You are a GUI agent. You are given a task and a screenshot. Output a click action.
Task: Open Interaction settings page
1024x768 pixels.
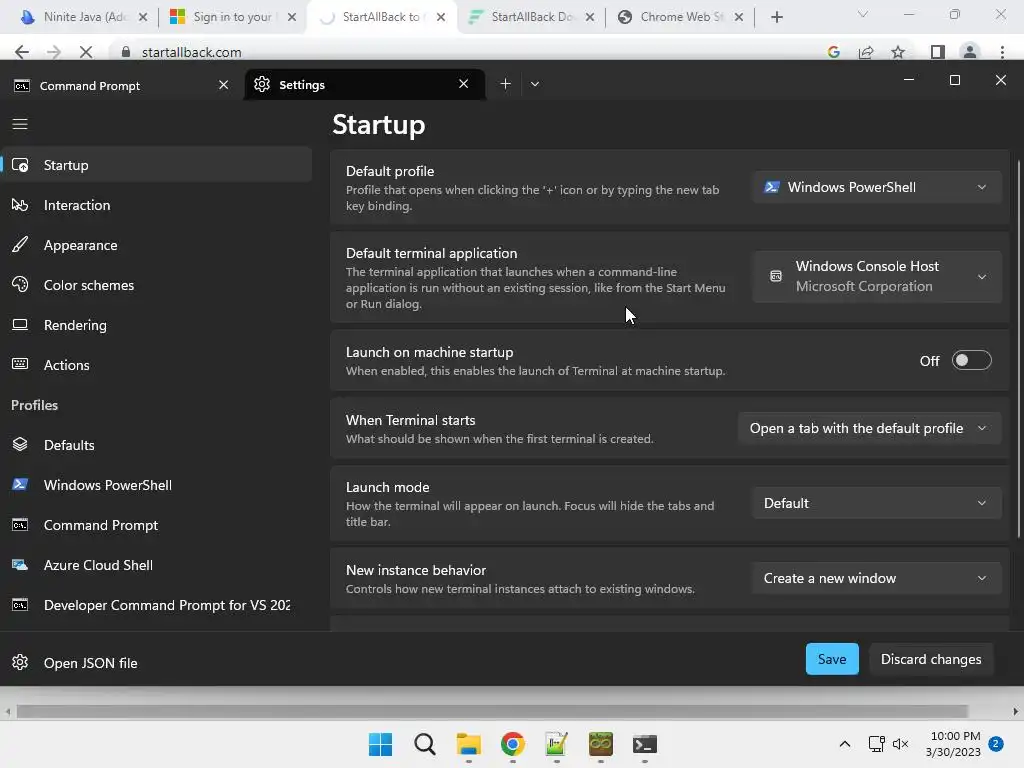[x=157, y=205]
